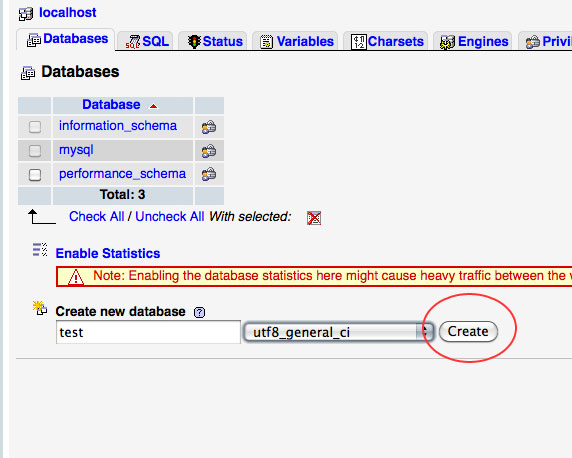
Task: Click the localhost server icon
Action: point(26,14)
